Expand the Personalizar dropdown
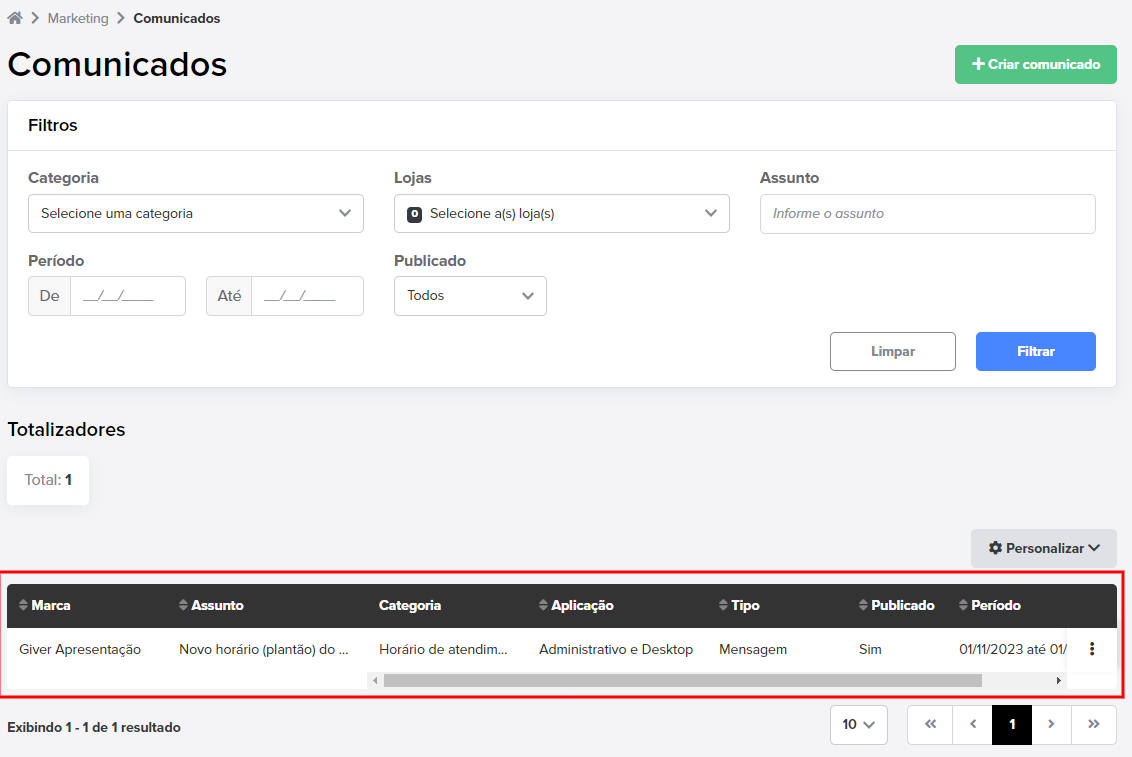 1043,548
